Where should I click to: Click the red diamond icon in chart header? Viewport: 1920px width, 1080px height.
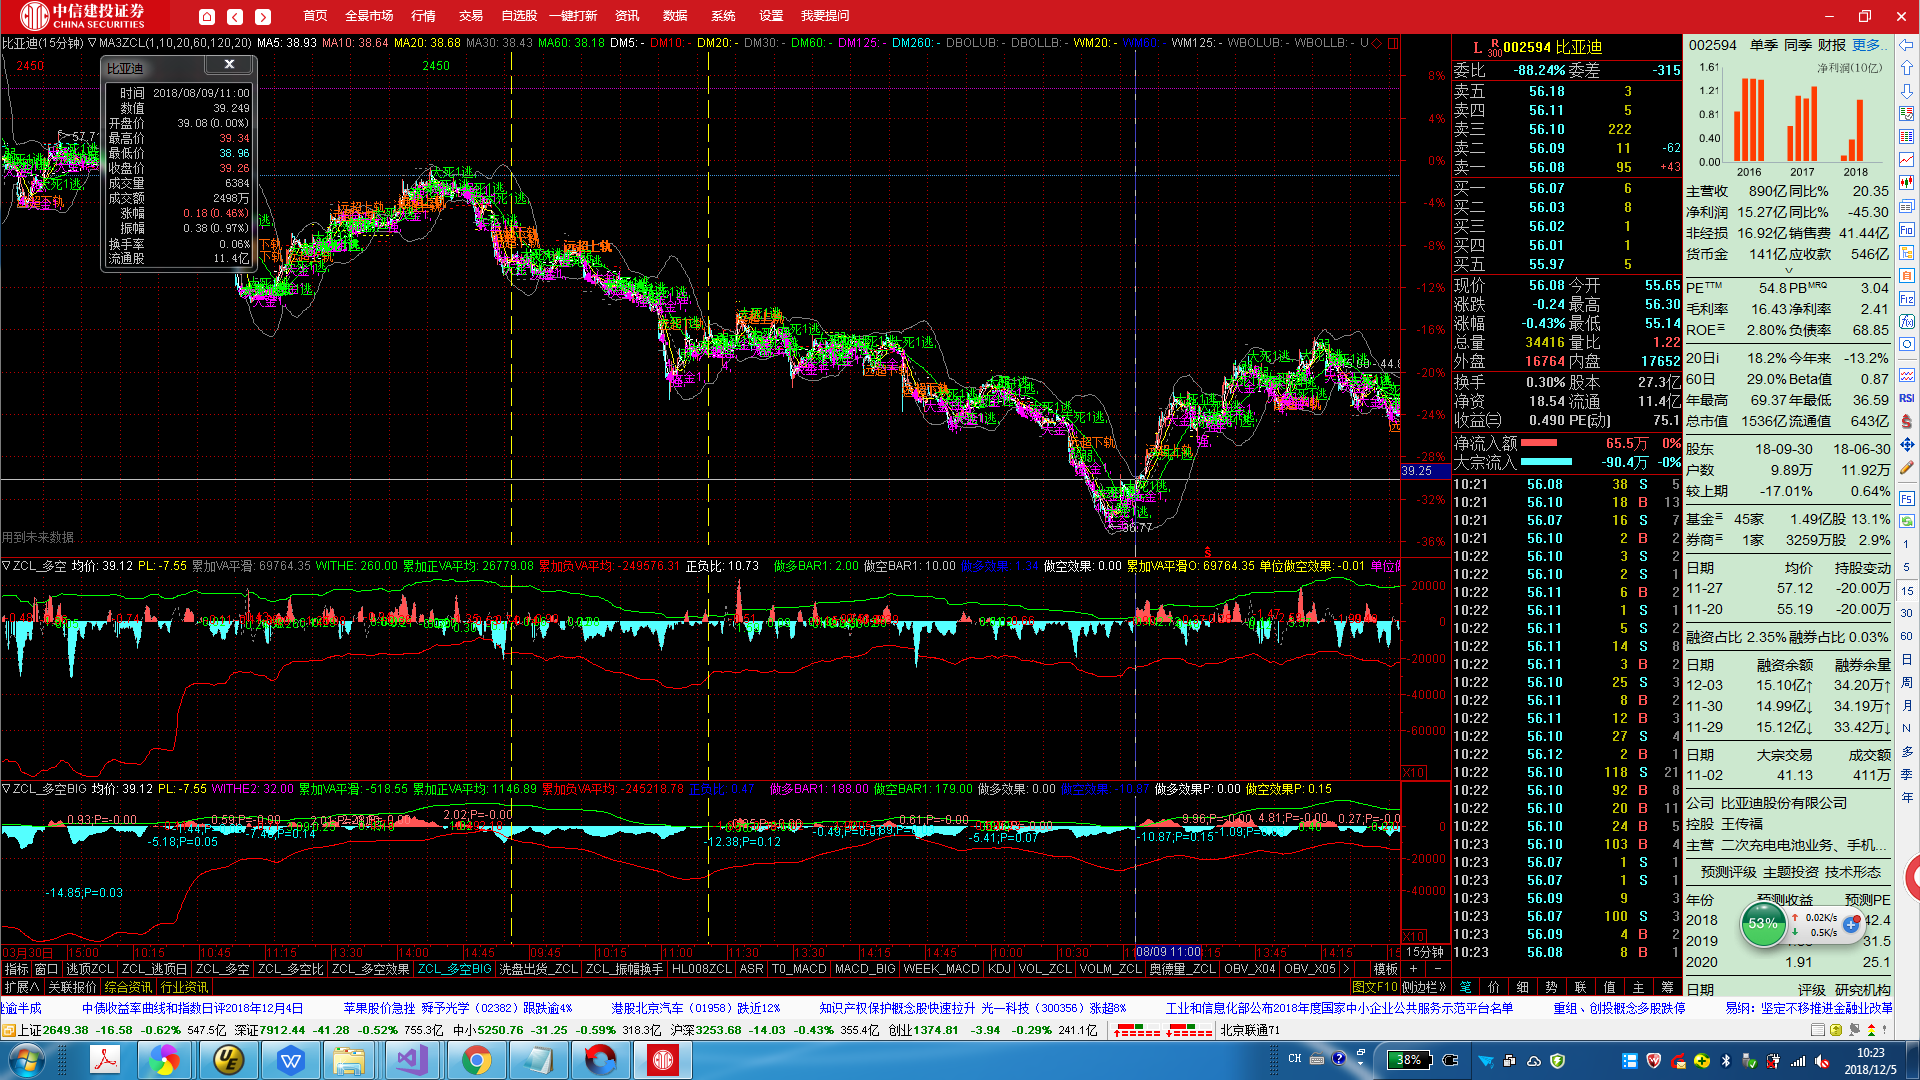pos(1377,43)
